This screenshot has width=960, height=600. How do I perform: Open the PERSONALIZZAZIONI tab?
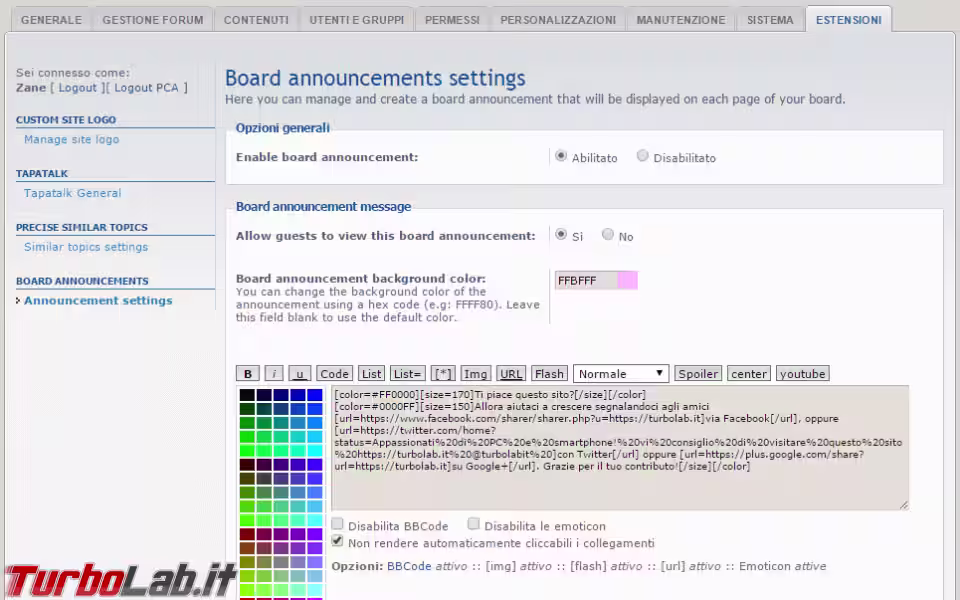coord(558,20)
